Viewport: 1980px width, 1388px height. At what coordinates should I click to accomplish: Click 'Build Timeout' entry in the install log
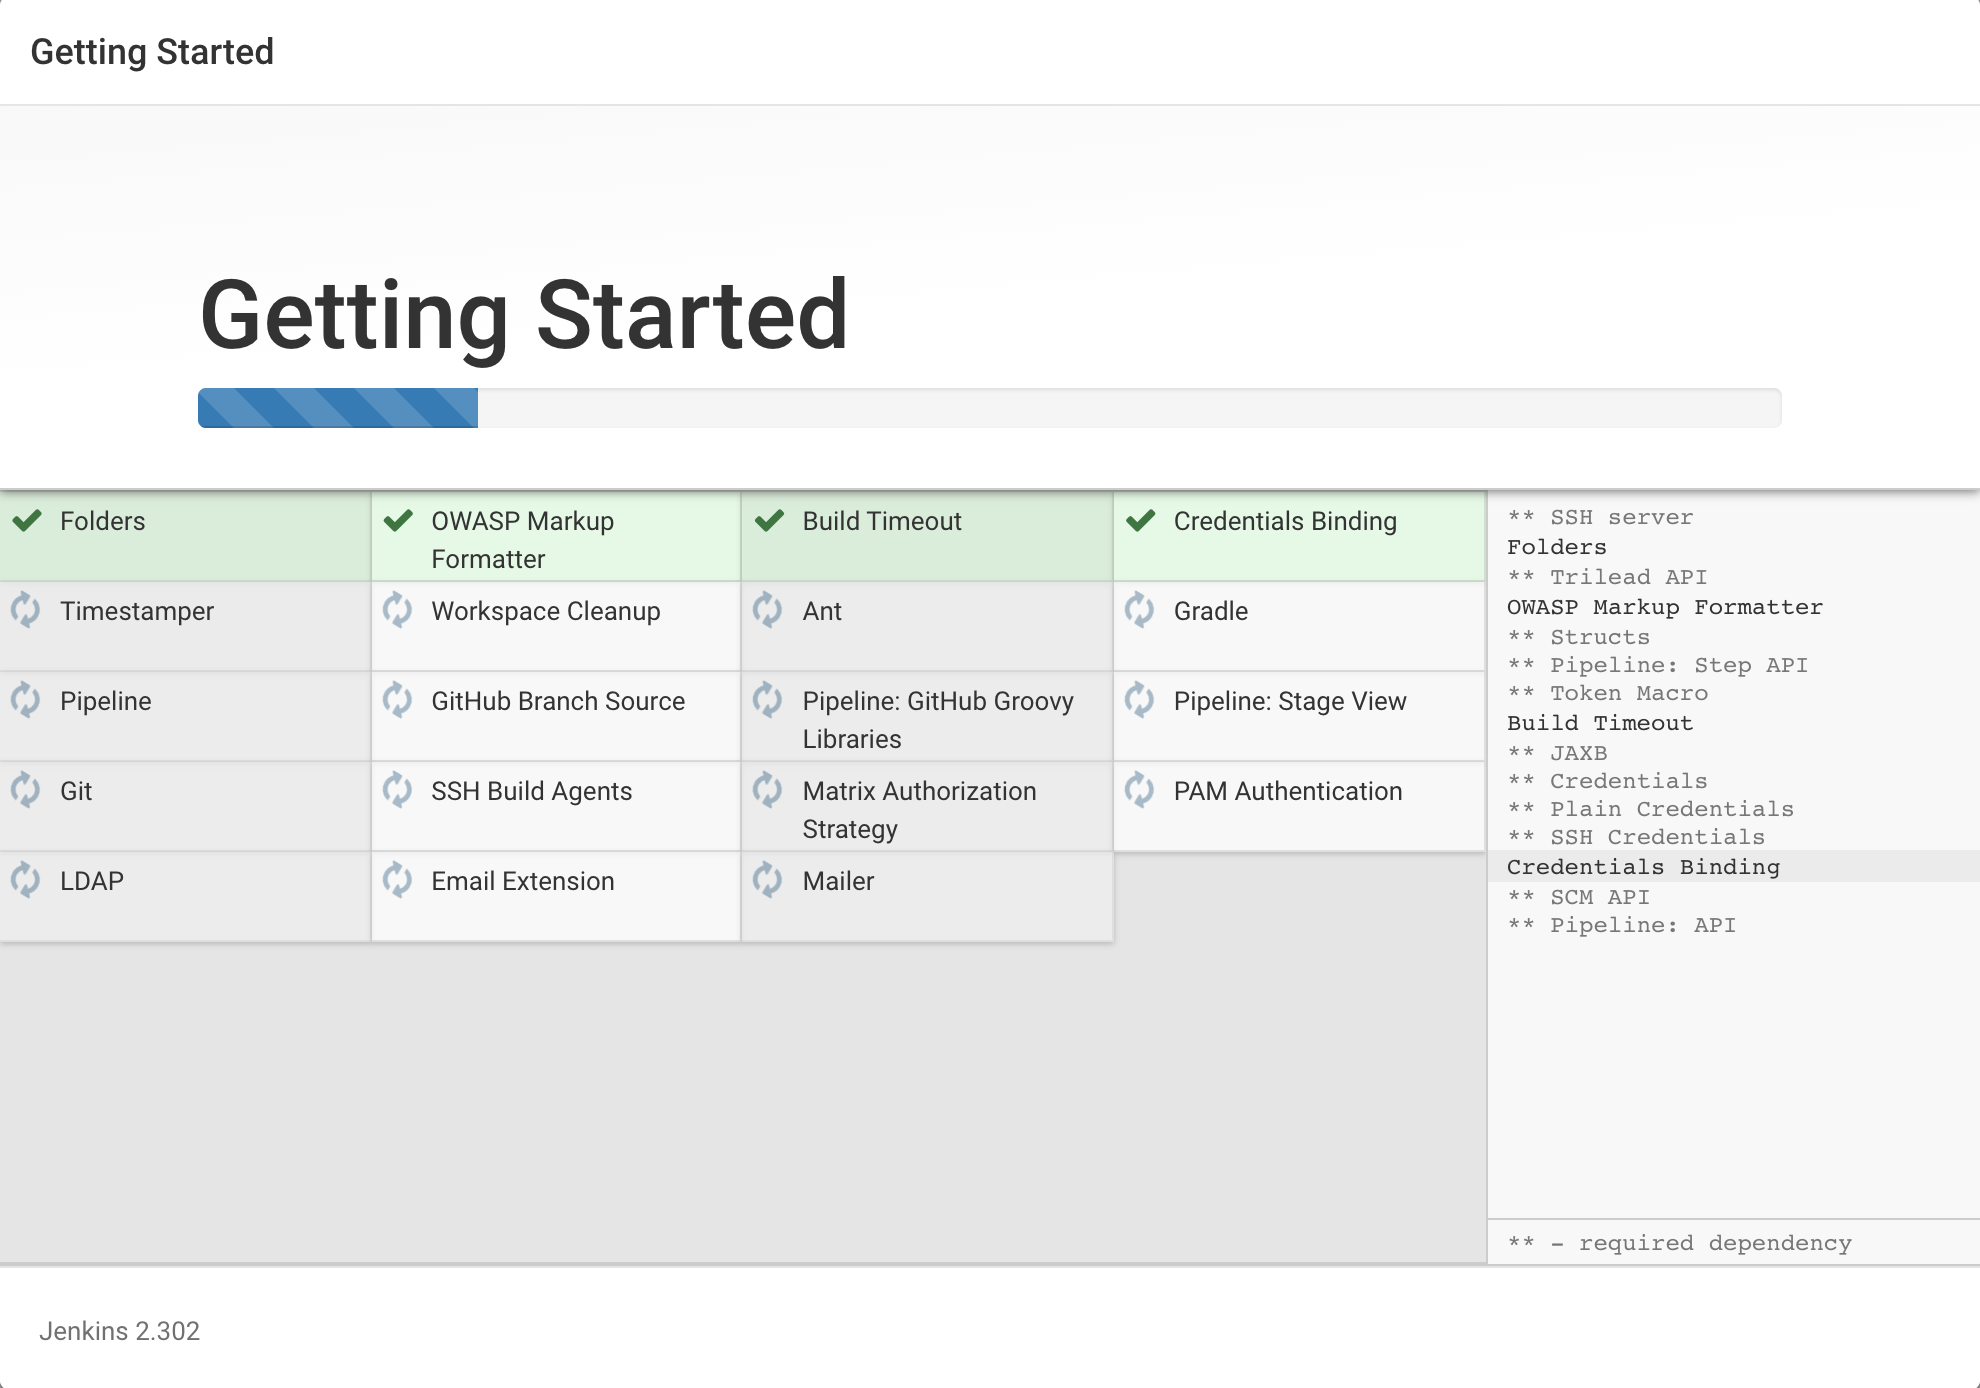(1600, 723)
